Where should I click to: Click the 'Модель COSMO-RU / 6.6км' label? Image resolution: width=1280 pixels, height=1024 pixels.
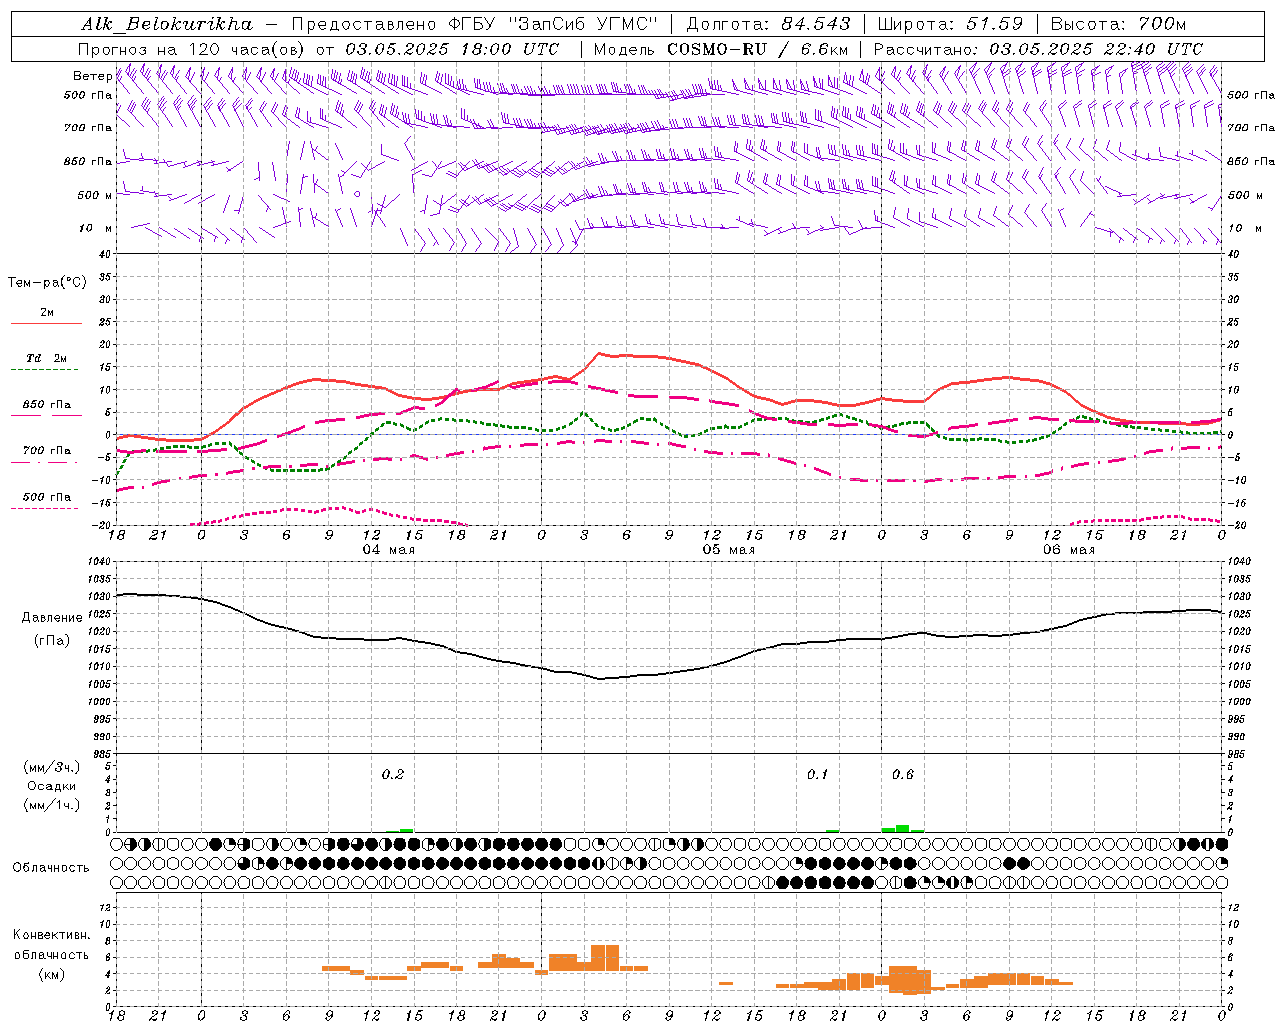tap(721, 49)
